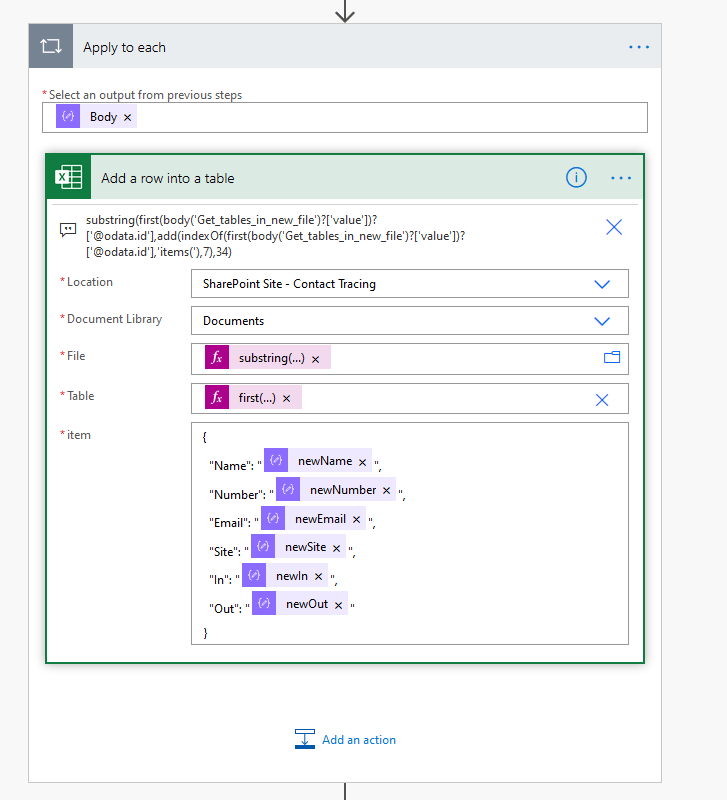Screen dimensions: 727x800
Task: Remove the first expression token from Table
Action: tap(286, 399)
